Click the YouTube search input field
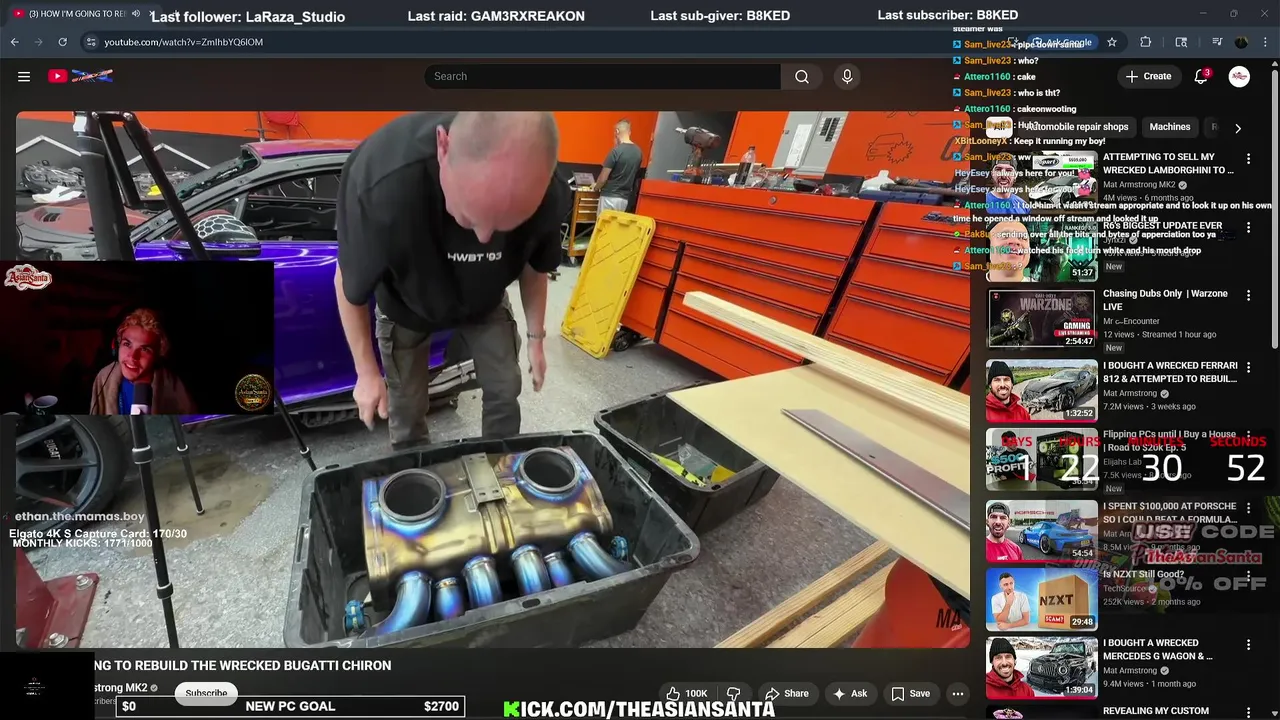The width and height of the screenshot is (1280, 720). click(603, 76)
